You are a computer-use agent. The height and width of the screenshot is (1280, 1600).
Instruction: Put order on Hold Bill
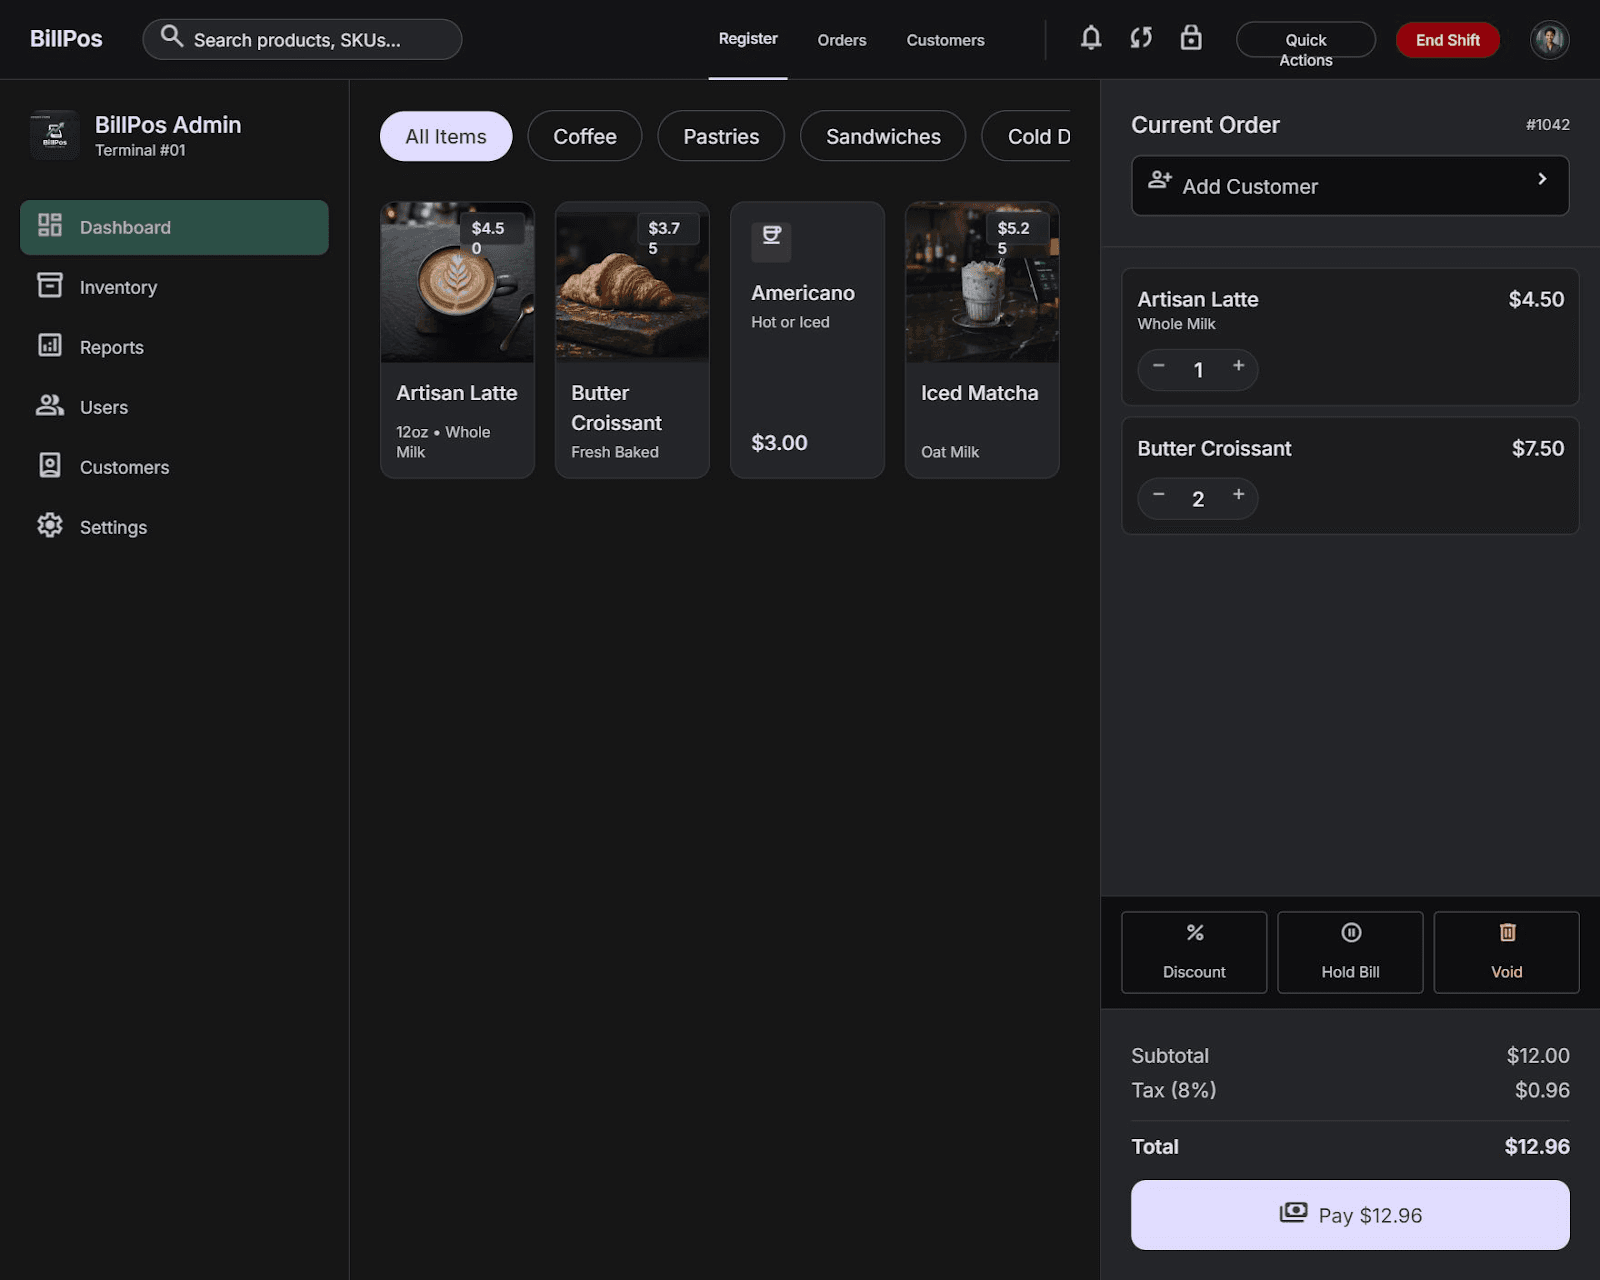coord(1350,952)
